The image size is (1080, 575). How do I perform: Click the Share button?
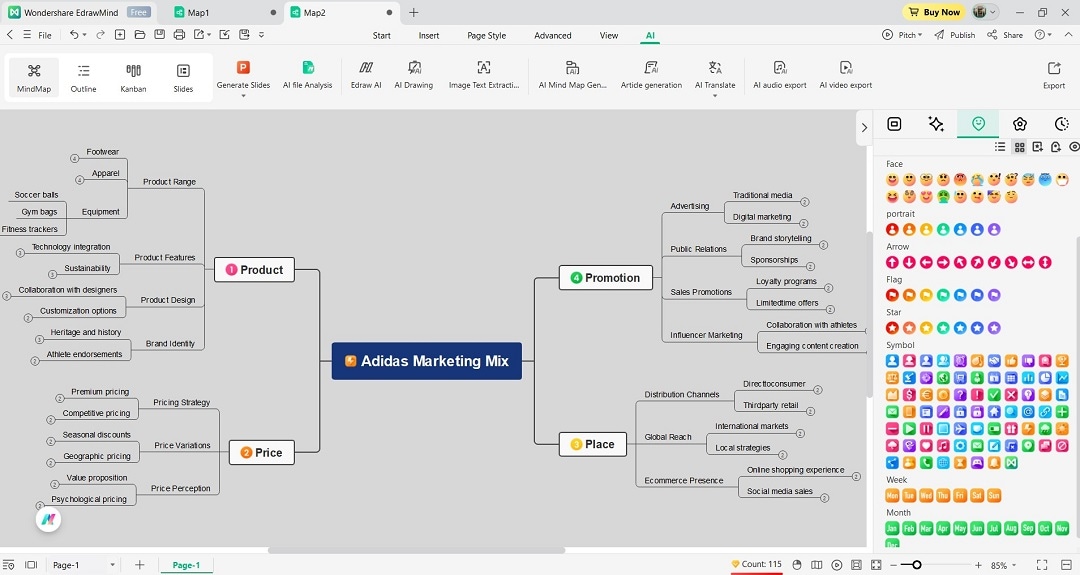point(1005,34)
